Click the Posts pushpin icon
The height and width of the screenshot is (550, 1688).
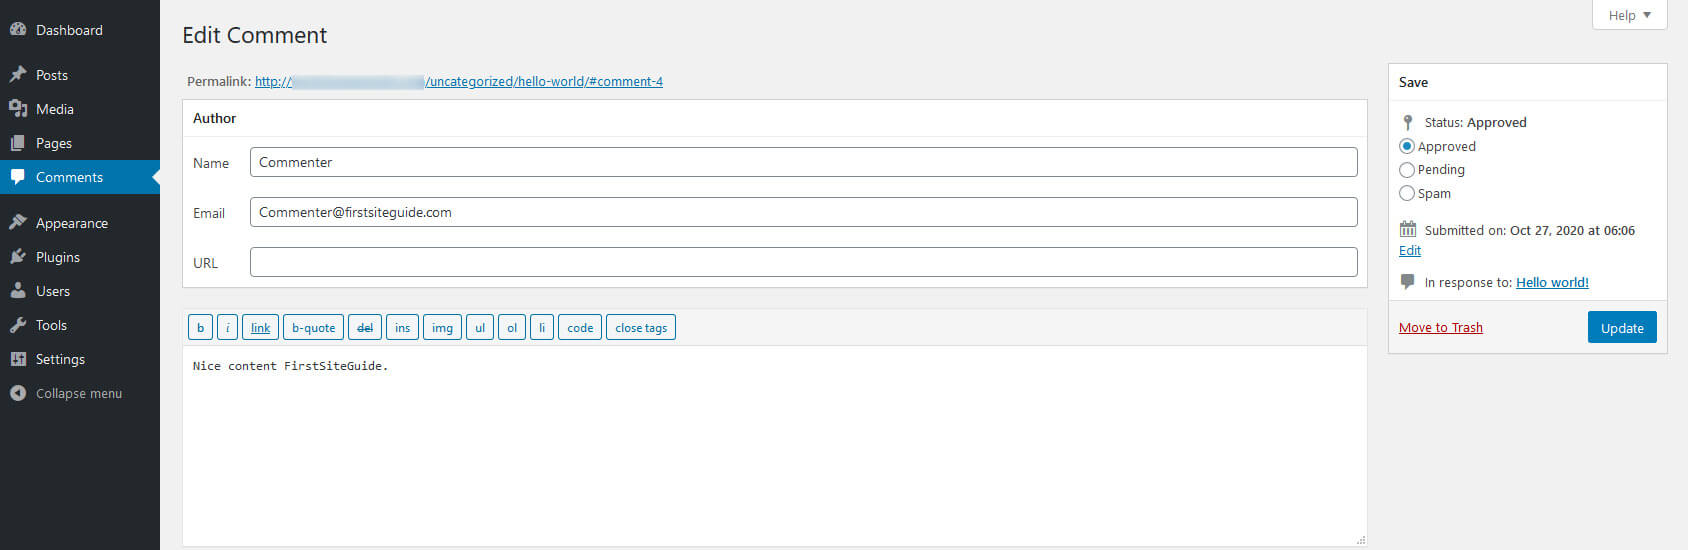[x=17, y=75]
